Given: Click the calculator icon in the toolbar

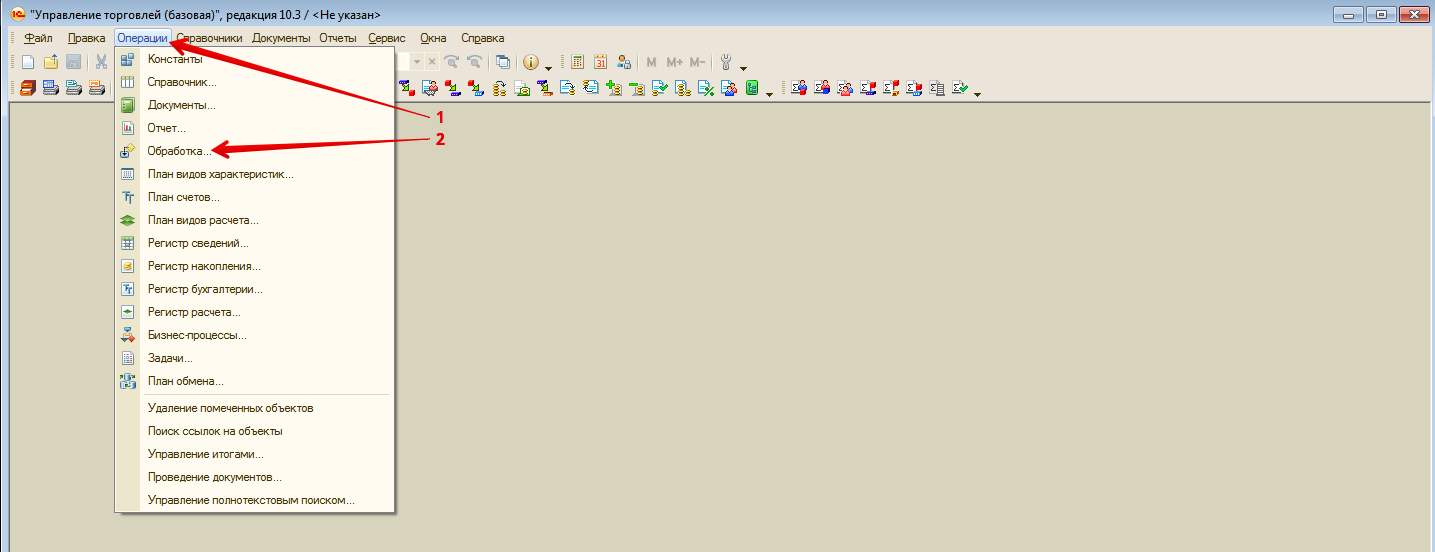Looking at the screenshot, I should (x=578, y=62).
